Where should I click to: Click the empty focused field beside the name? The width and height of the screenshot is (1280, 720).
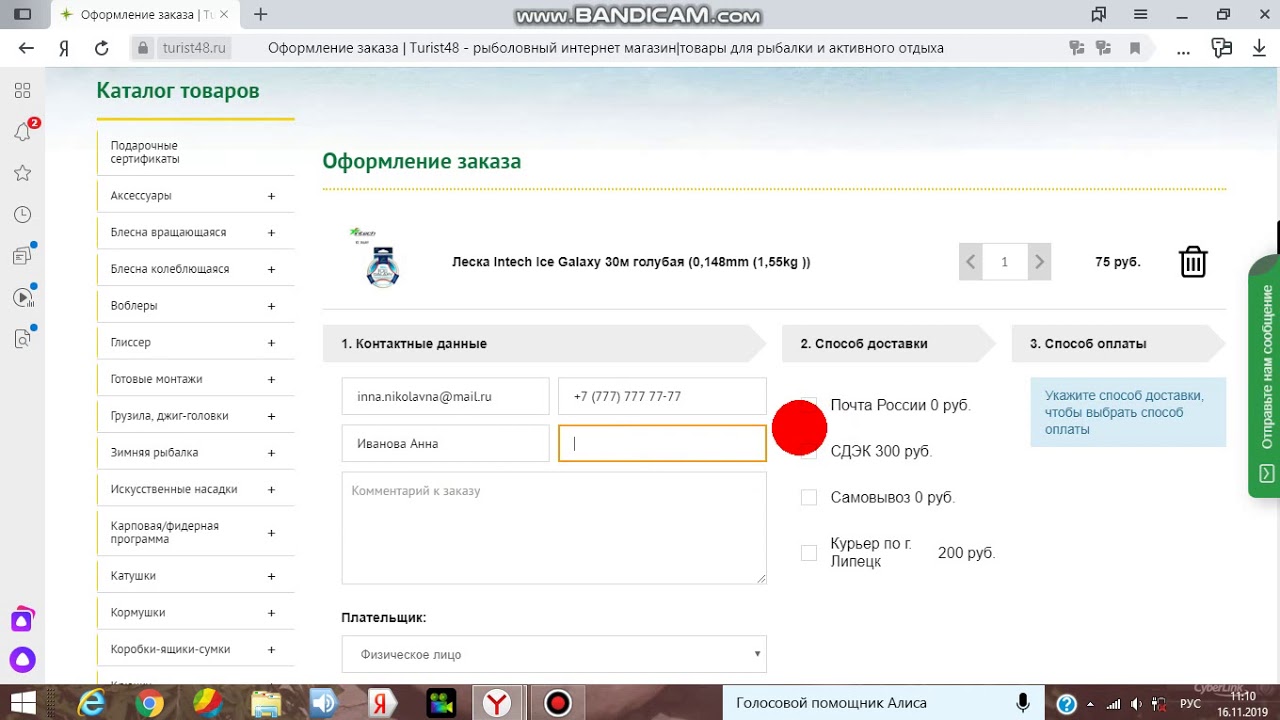[x=662, y=443]
